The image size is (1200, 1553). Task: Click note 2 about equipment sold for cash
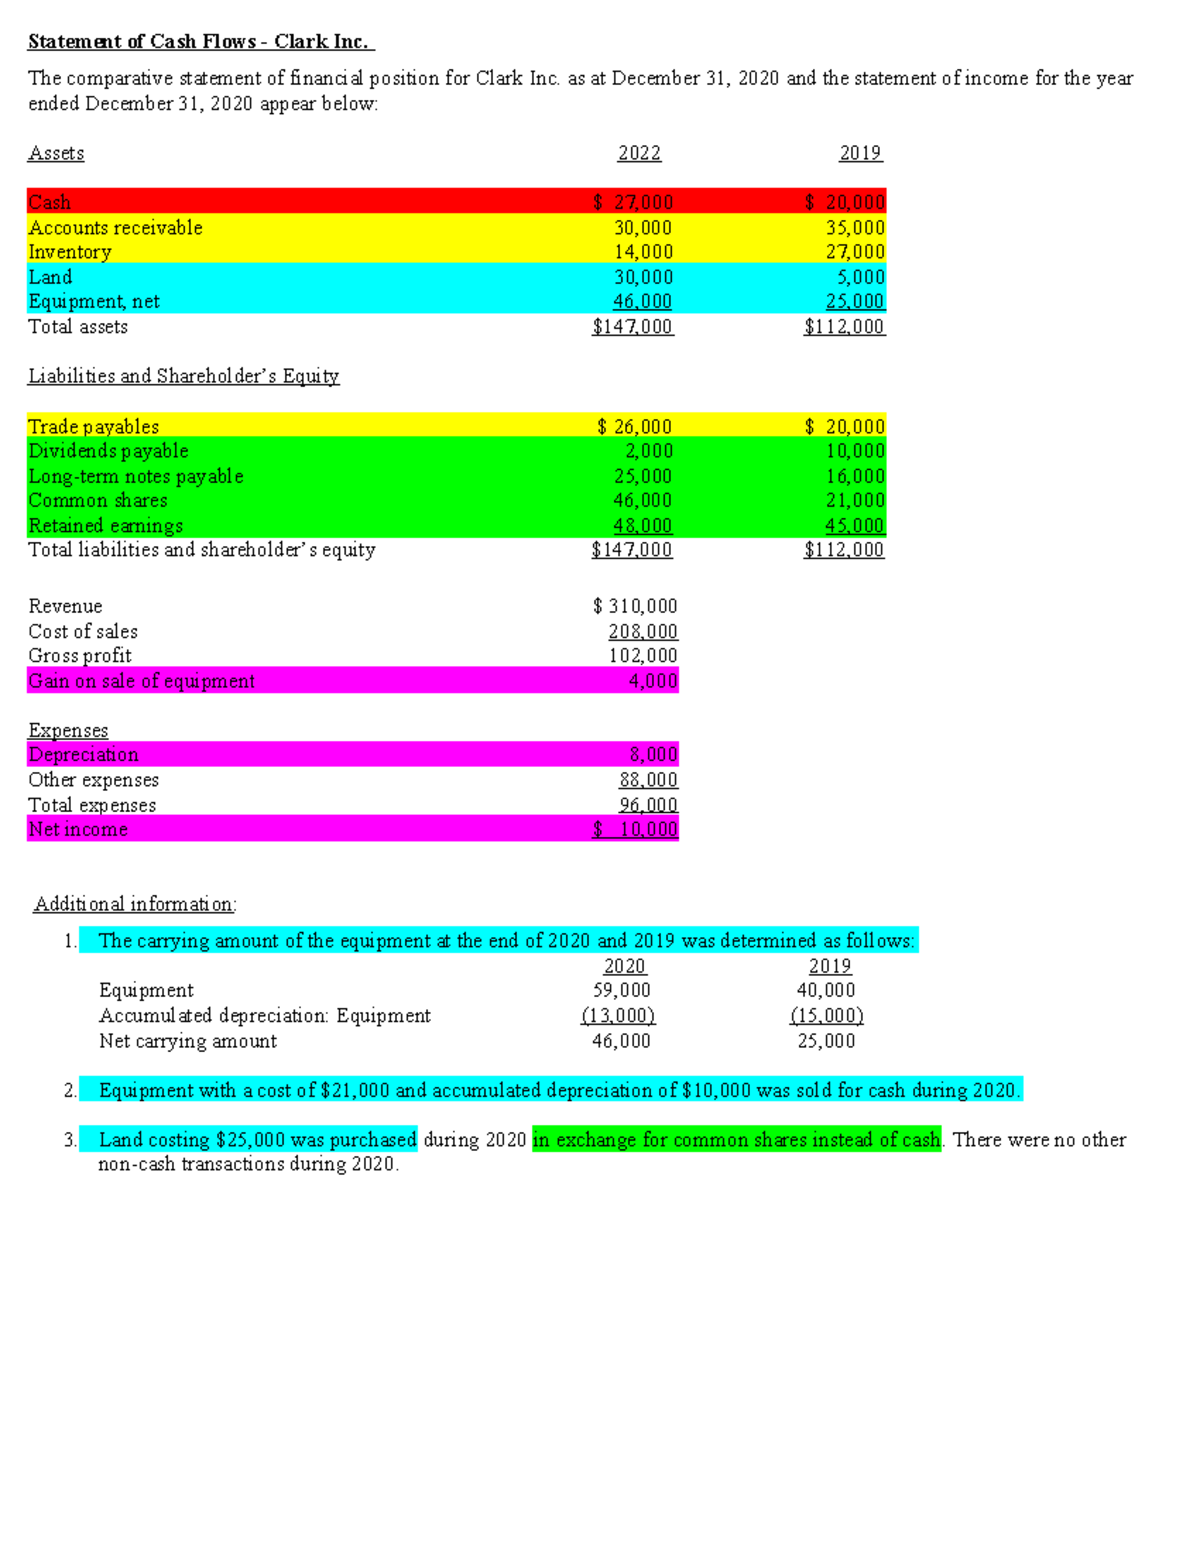coord(560,1090)
